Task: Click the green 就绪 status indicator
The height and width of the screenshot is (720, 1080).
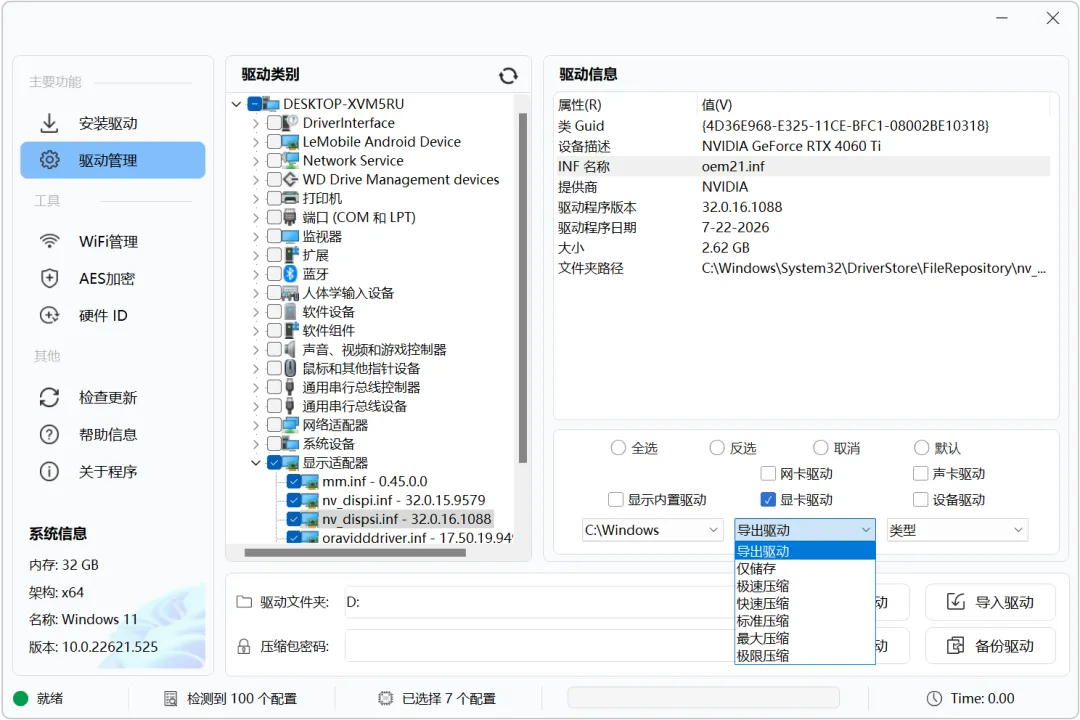Action: coord(21,699)
